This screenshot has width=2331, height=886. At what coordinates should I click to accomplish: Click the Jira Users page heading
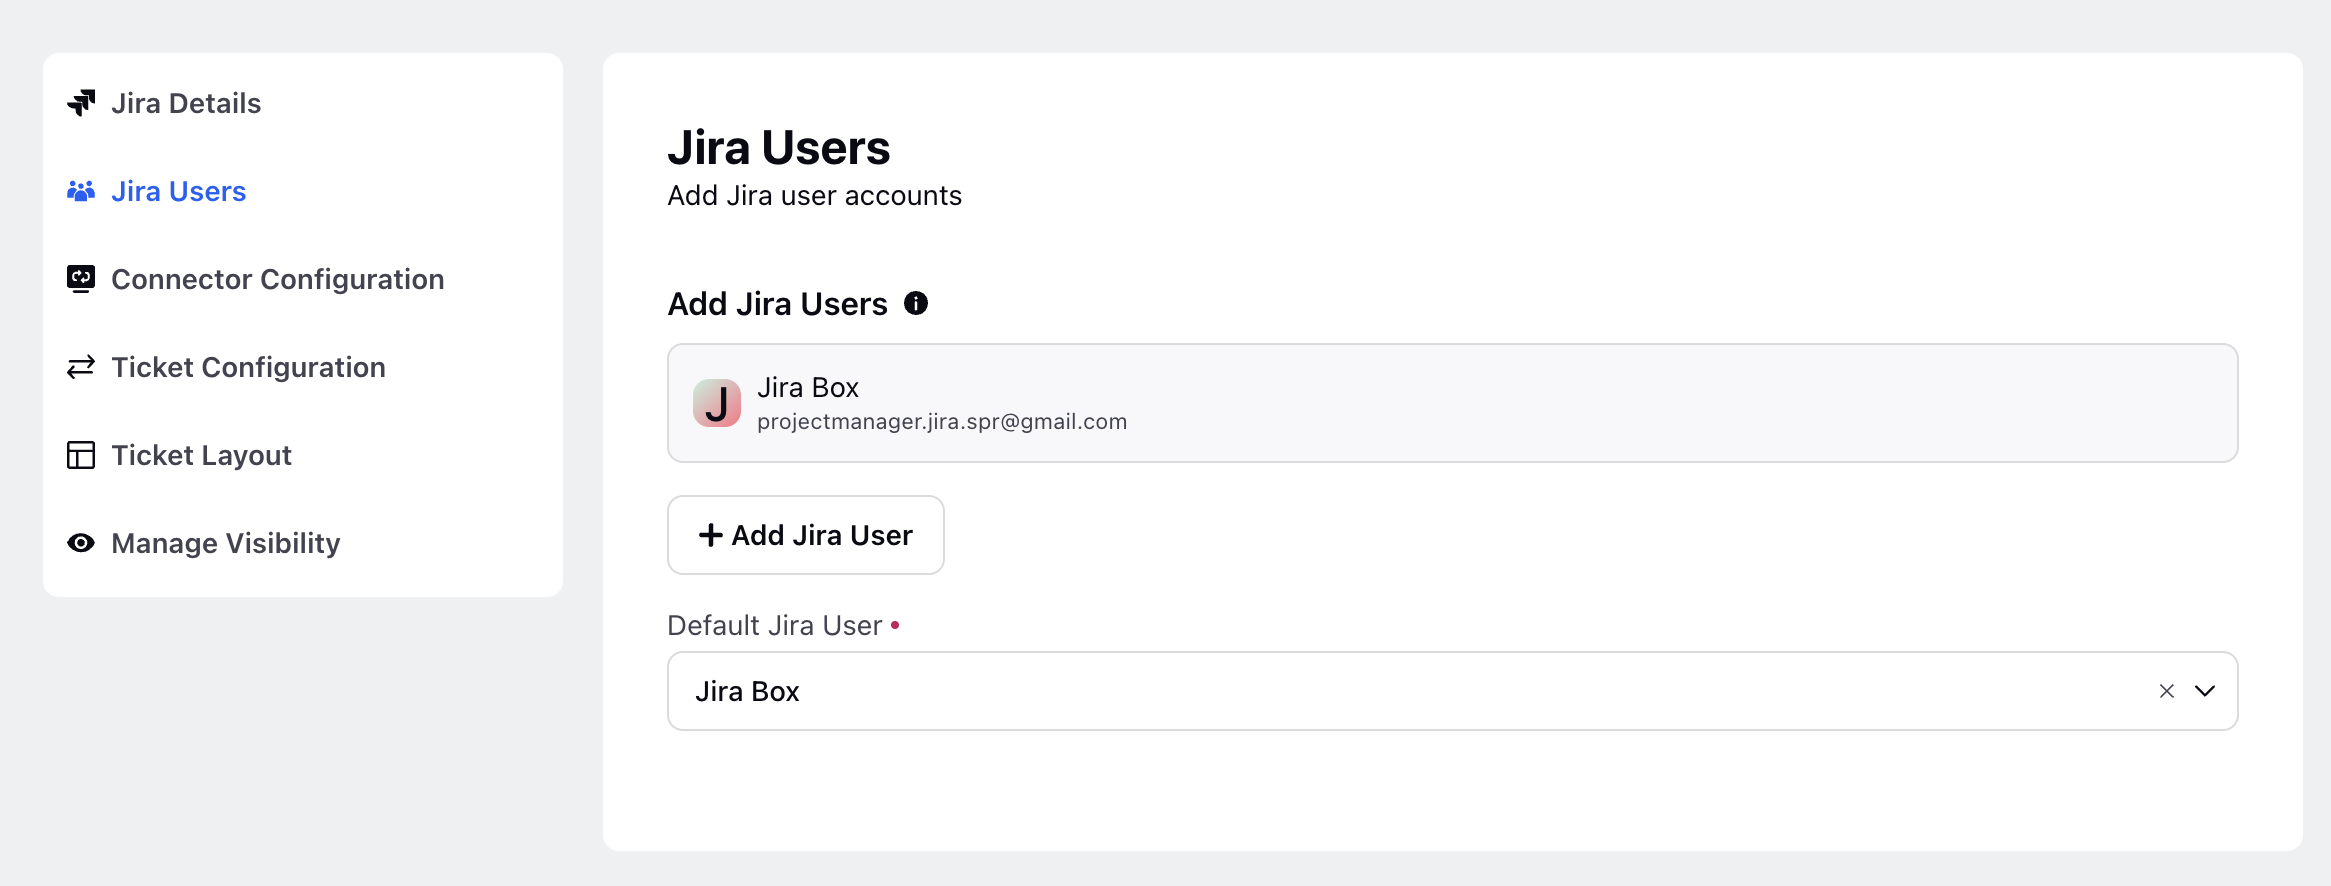(x=779, y=148)
